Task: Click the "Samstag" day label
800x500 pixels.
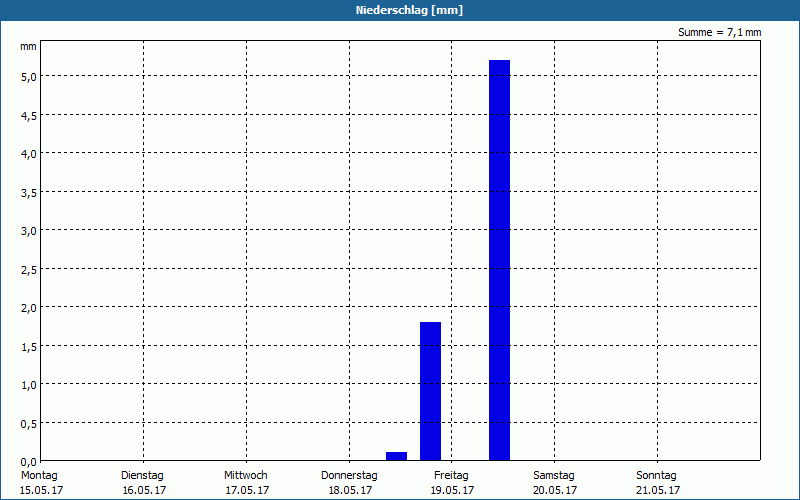Action: 554,475
